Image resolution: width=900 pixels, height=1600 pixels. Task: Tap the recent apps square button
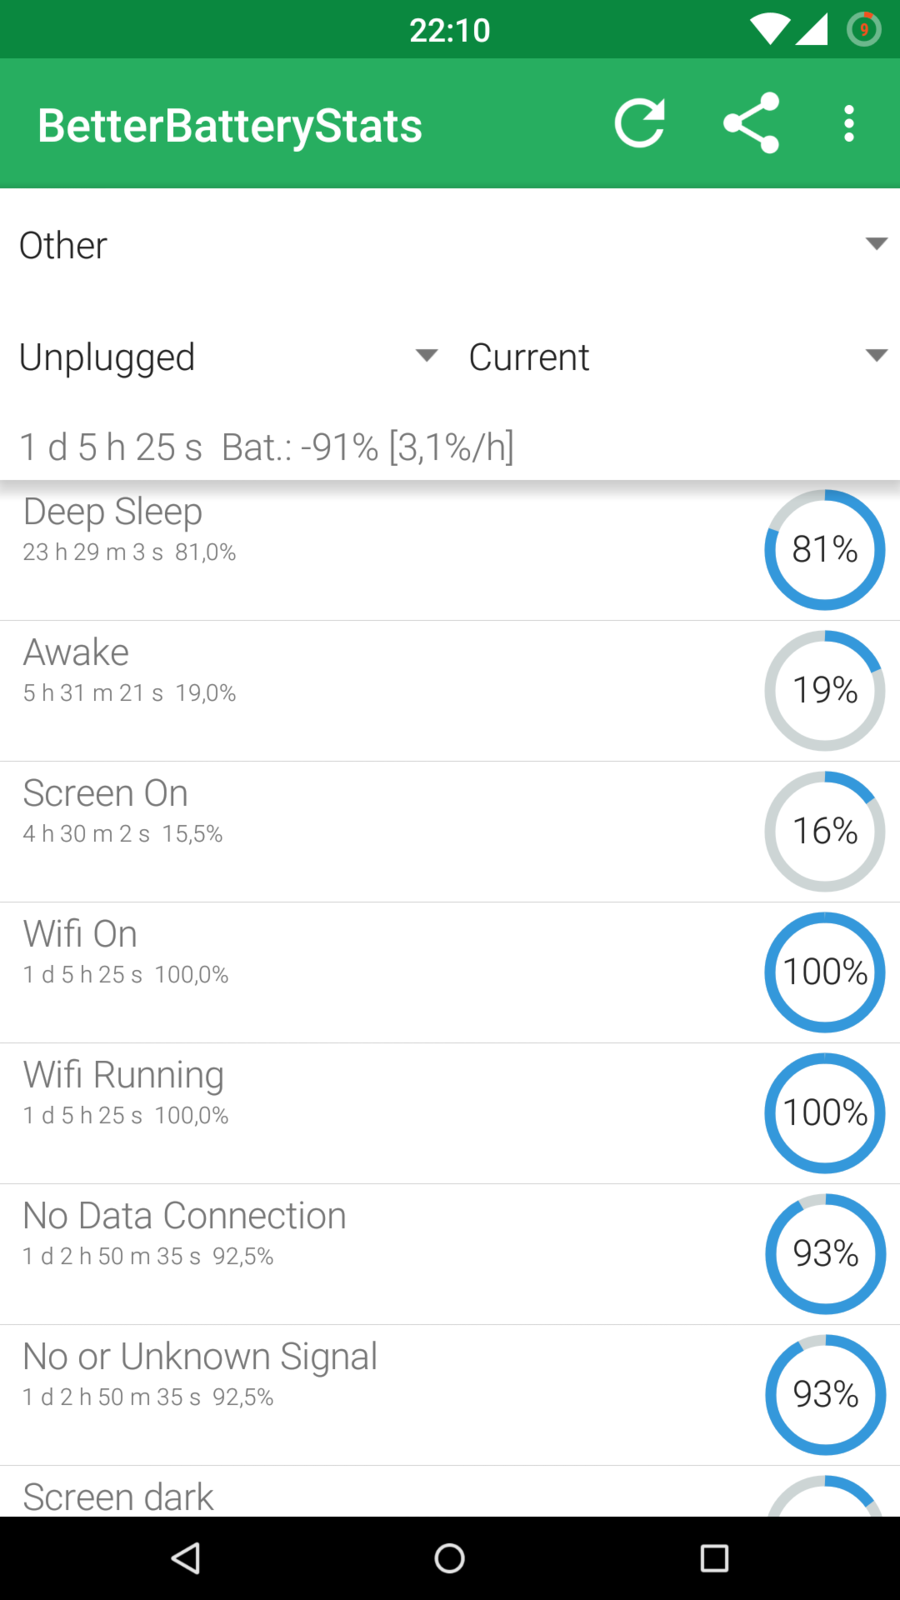(x=714, y=1558)
